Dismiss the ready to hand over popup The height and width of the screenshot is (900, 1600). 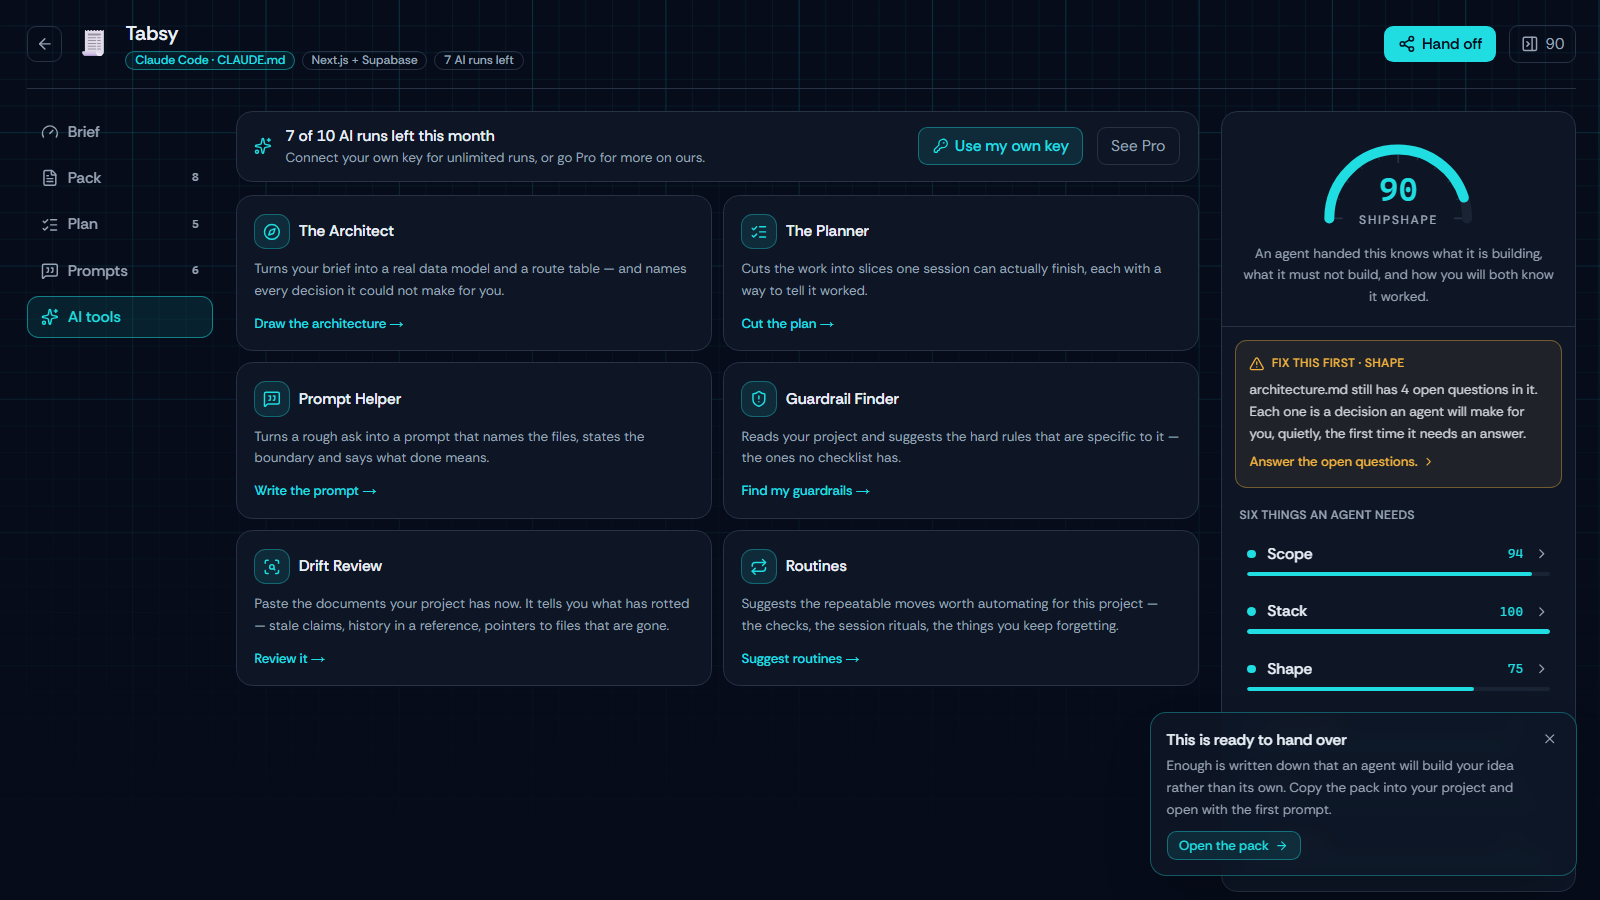(x=1549, y=739)
